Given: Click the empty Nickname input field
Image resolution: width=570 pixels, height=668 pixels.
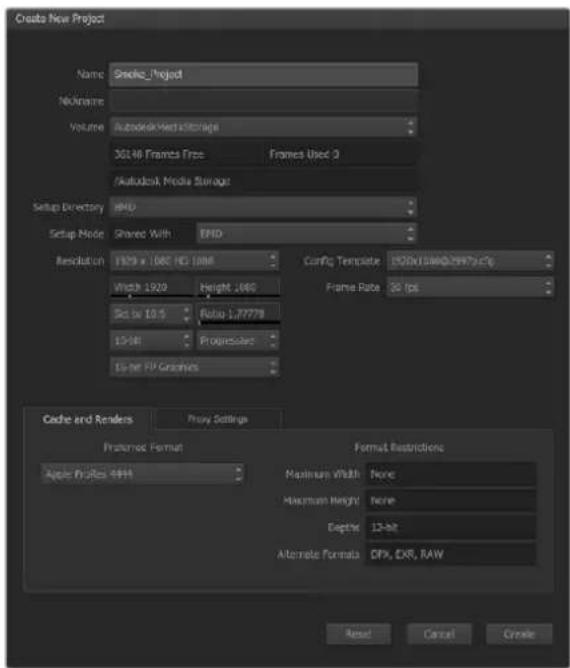Looking at the screenshot, I should 263,101.
